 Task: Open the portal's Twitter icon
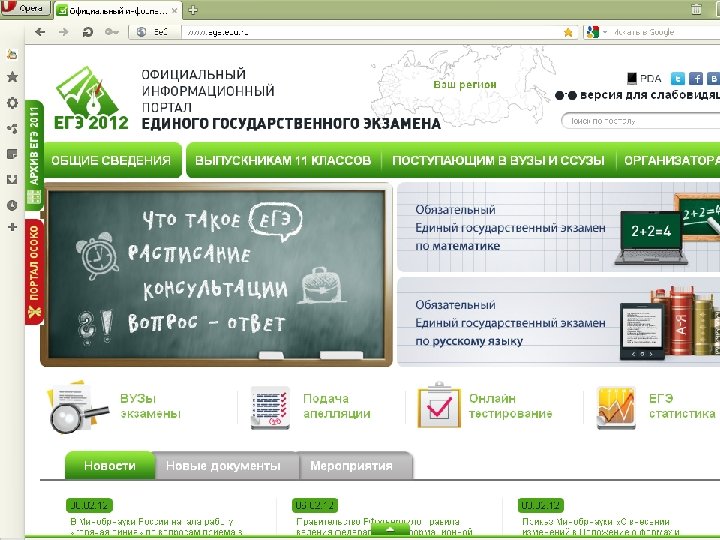[677, 79]
